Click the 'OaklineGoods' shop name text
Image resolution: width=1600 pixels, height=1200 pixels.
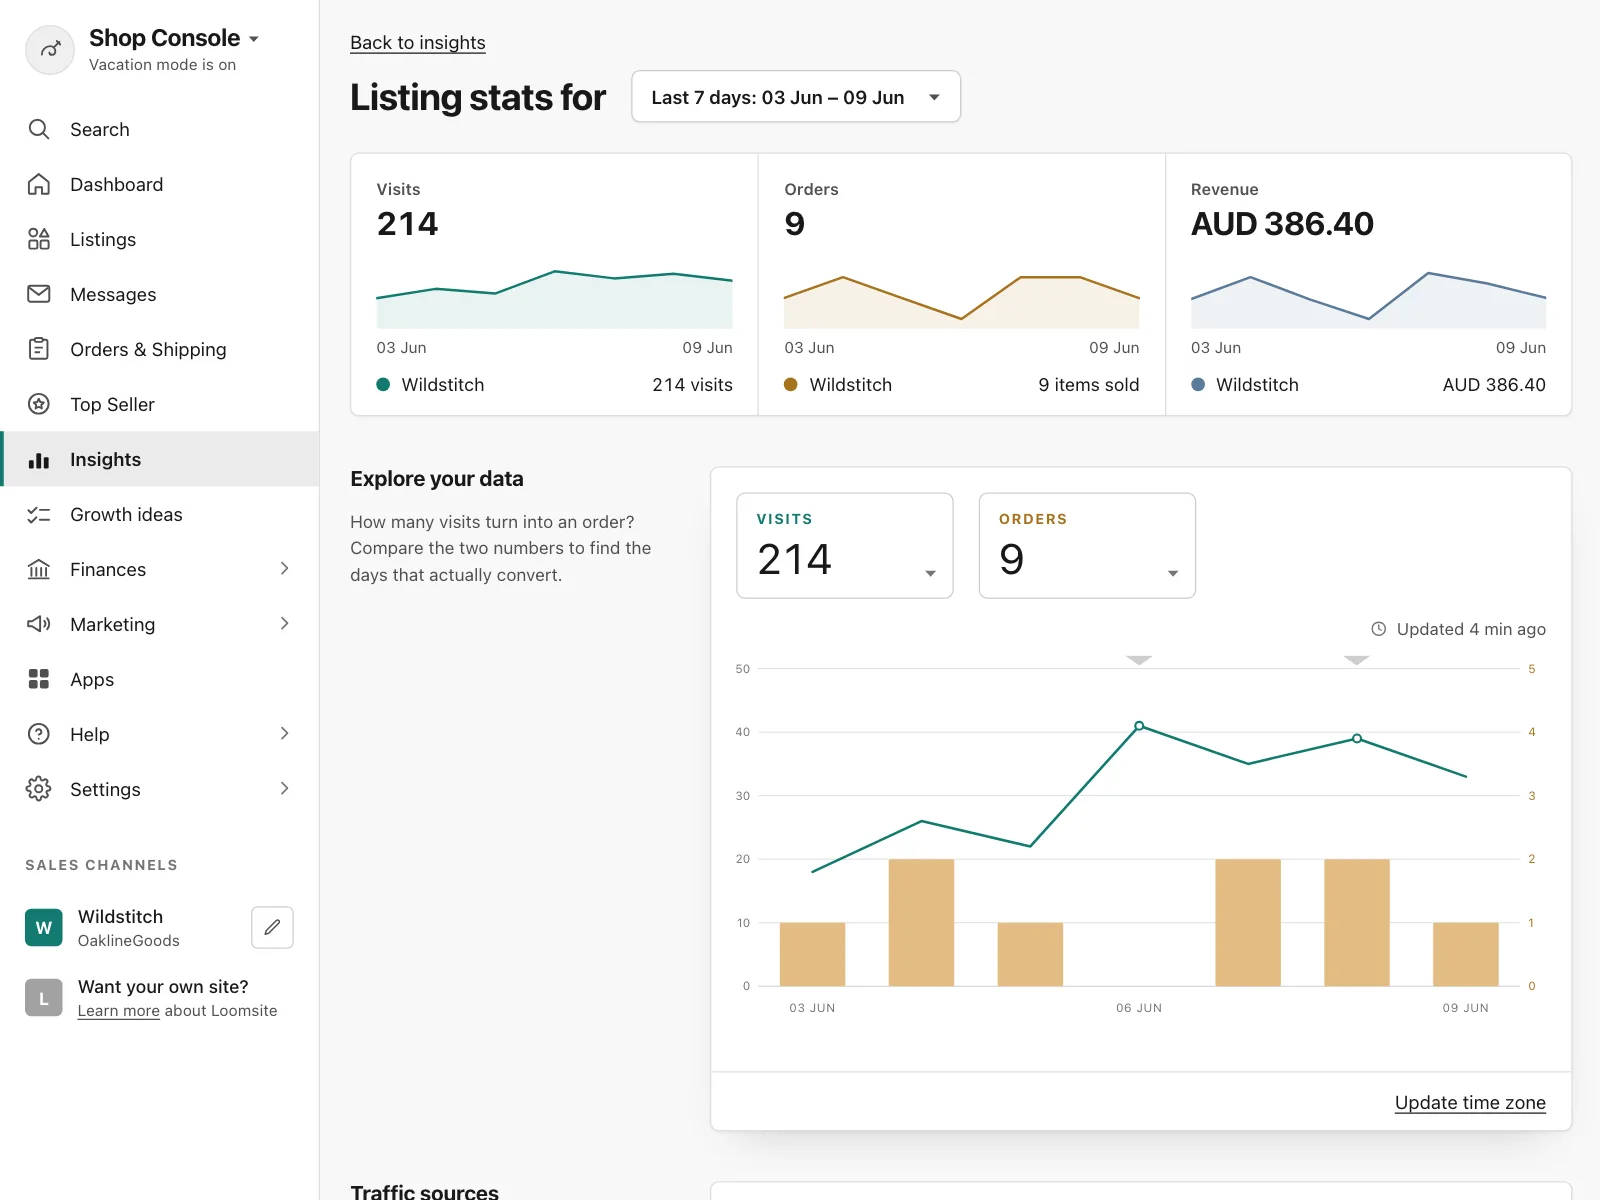[x=129, y=941]
